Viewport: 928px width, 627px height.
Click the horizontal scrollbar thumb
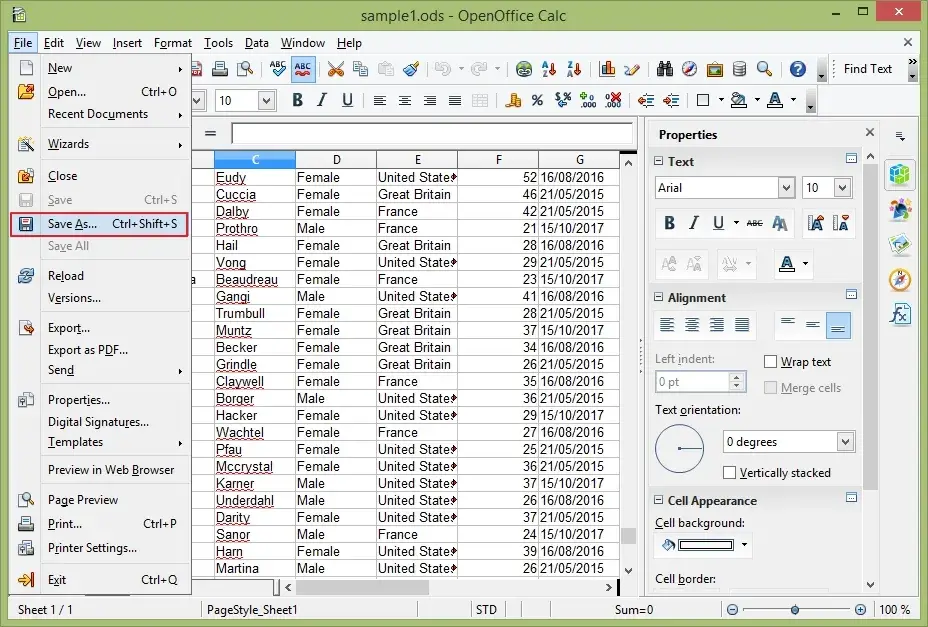point(362,587)
